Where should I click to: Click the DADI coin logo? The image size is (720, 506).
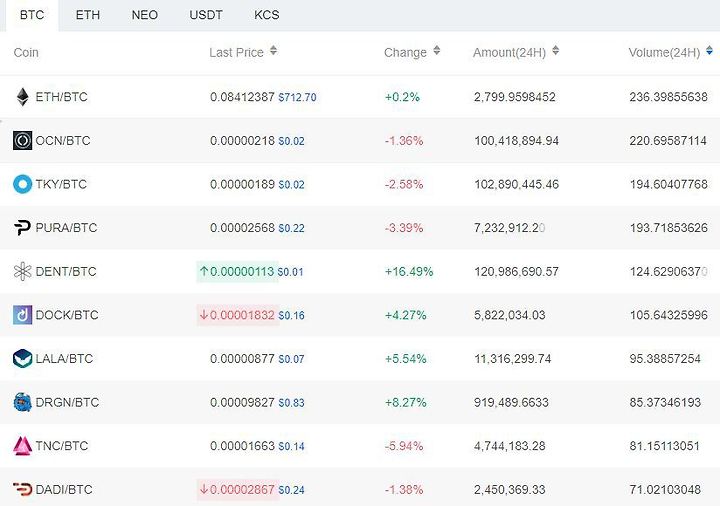(22, 489)
